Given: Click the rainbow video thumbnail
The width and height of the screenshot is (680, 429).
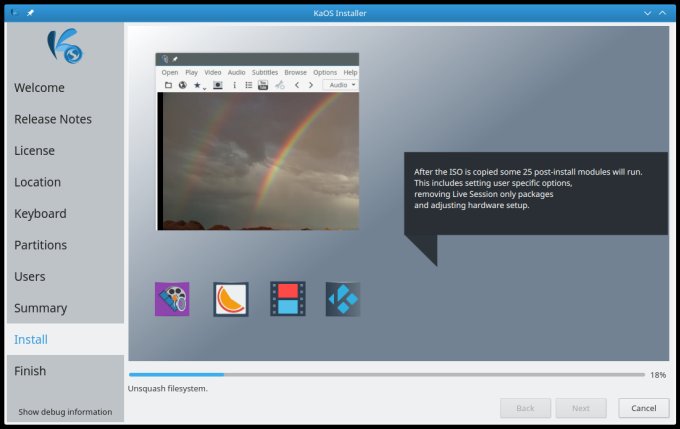Looking at the screenshot, I should 260,160.
